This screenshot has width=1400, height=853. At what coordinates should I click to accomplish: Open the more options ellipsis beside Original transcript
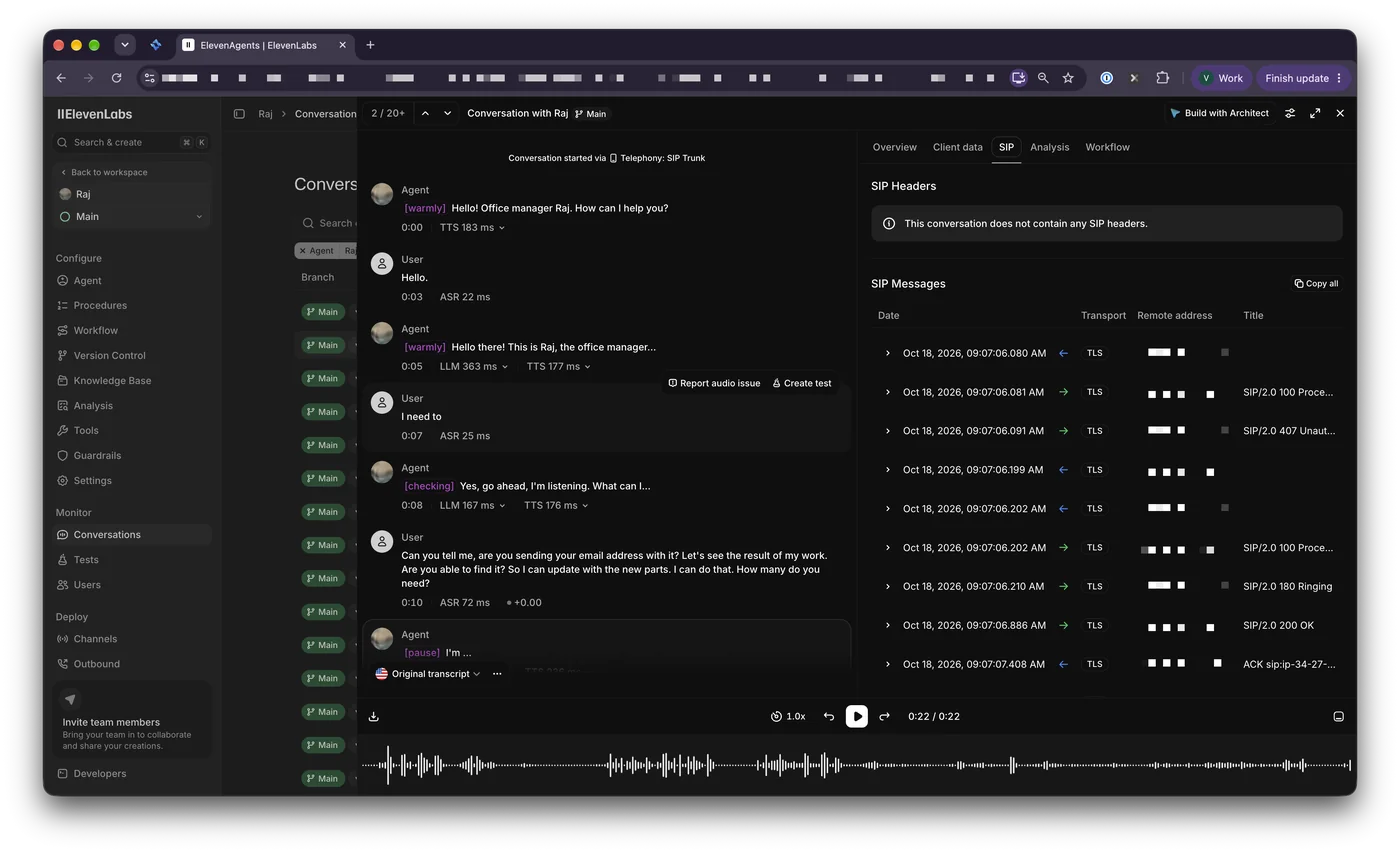point(497,674)
